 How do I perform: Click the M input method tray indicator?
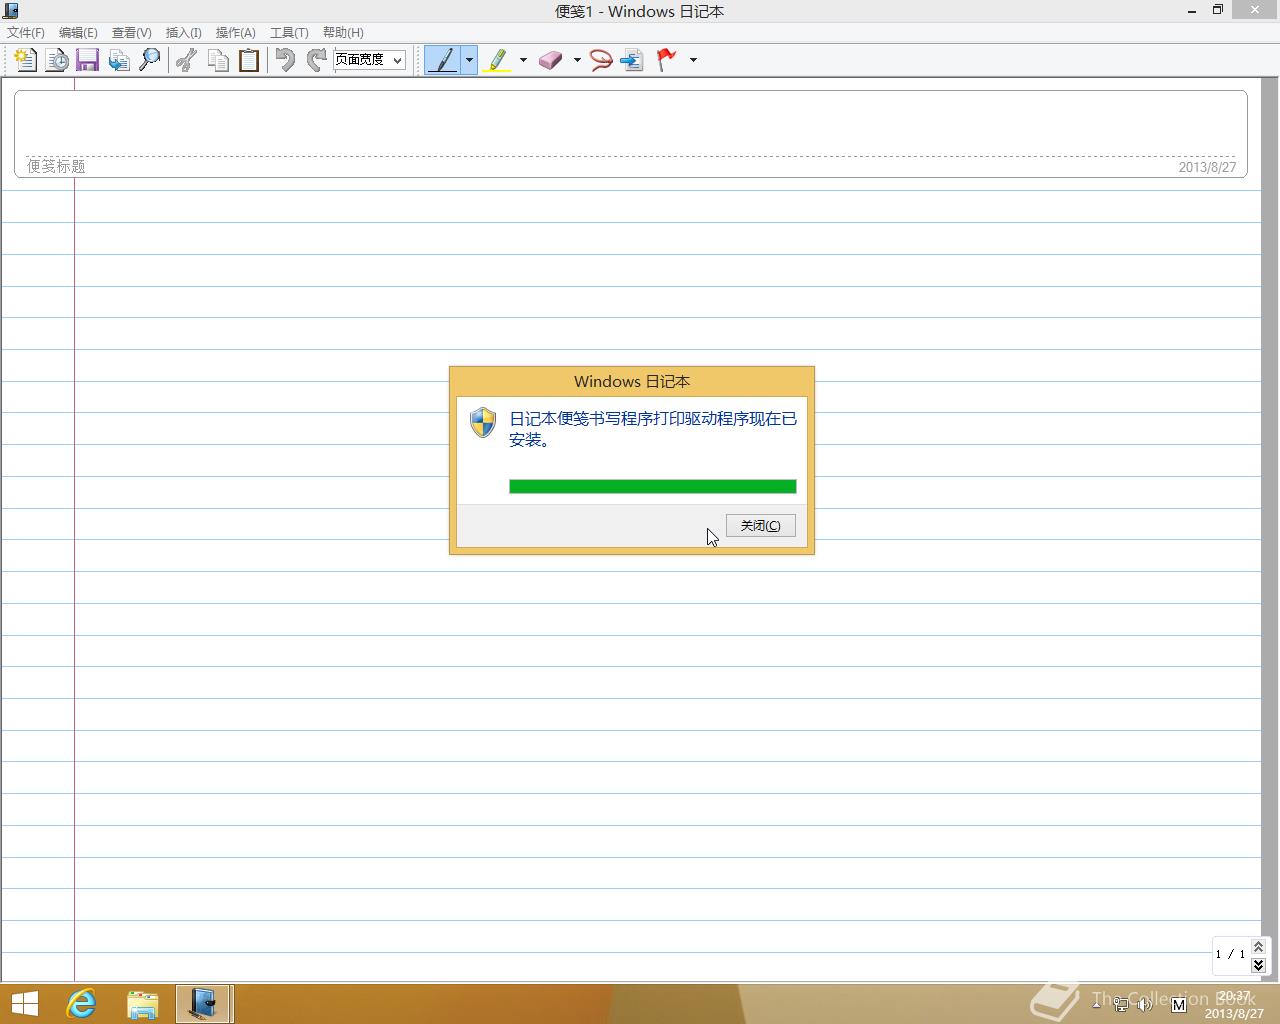(x=1178, y=1004)
